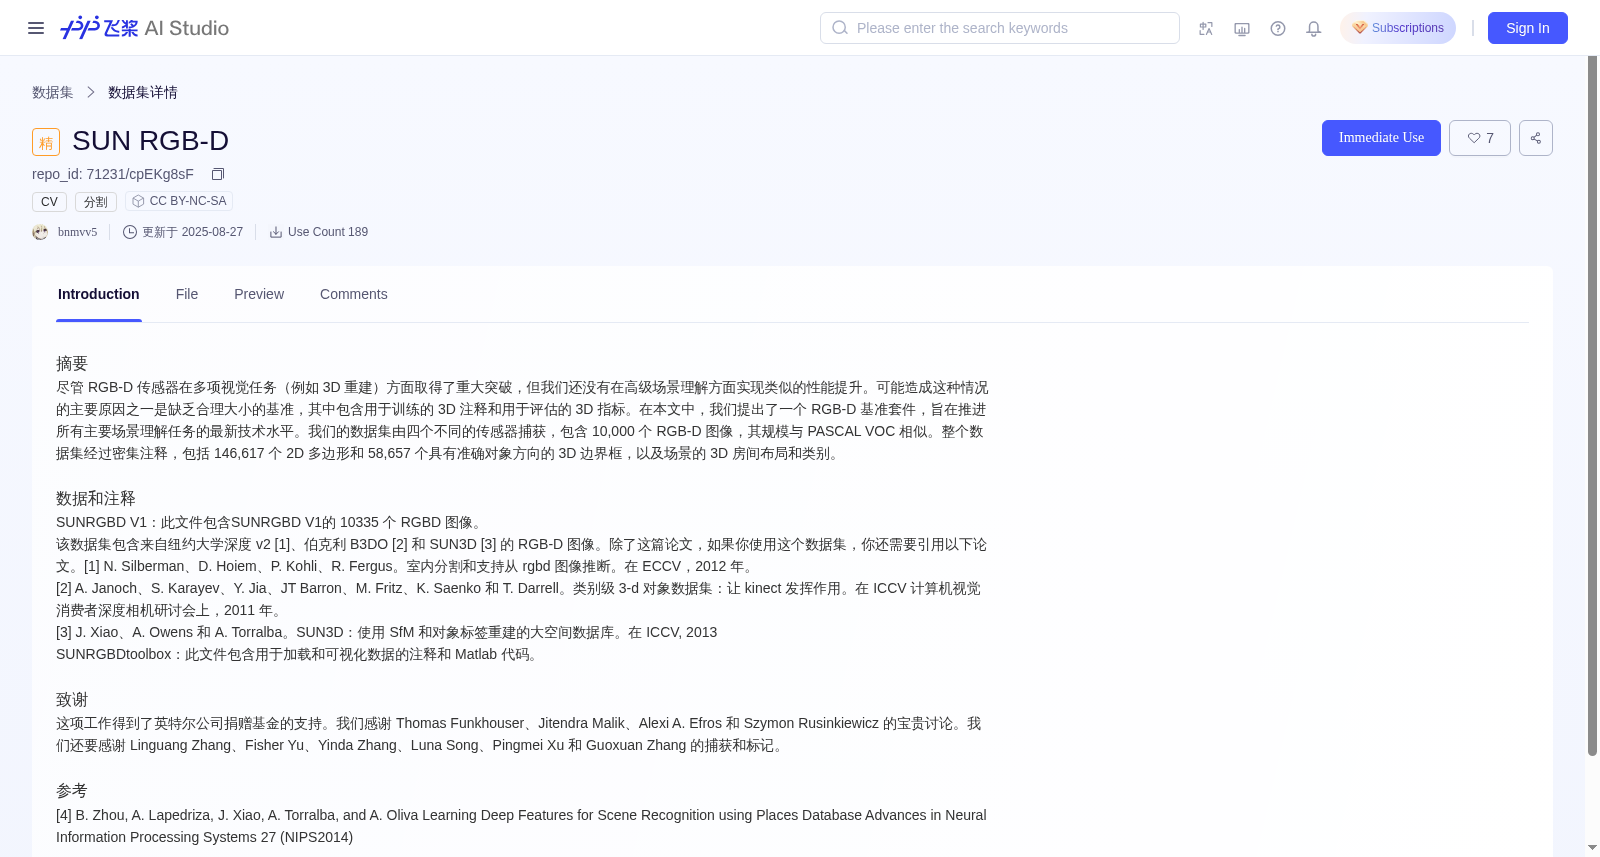
Task: Switch language with the translate icon
Action: click(x=1206, y=28)
